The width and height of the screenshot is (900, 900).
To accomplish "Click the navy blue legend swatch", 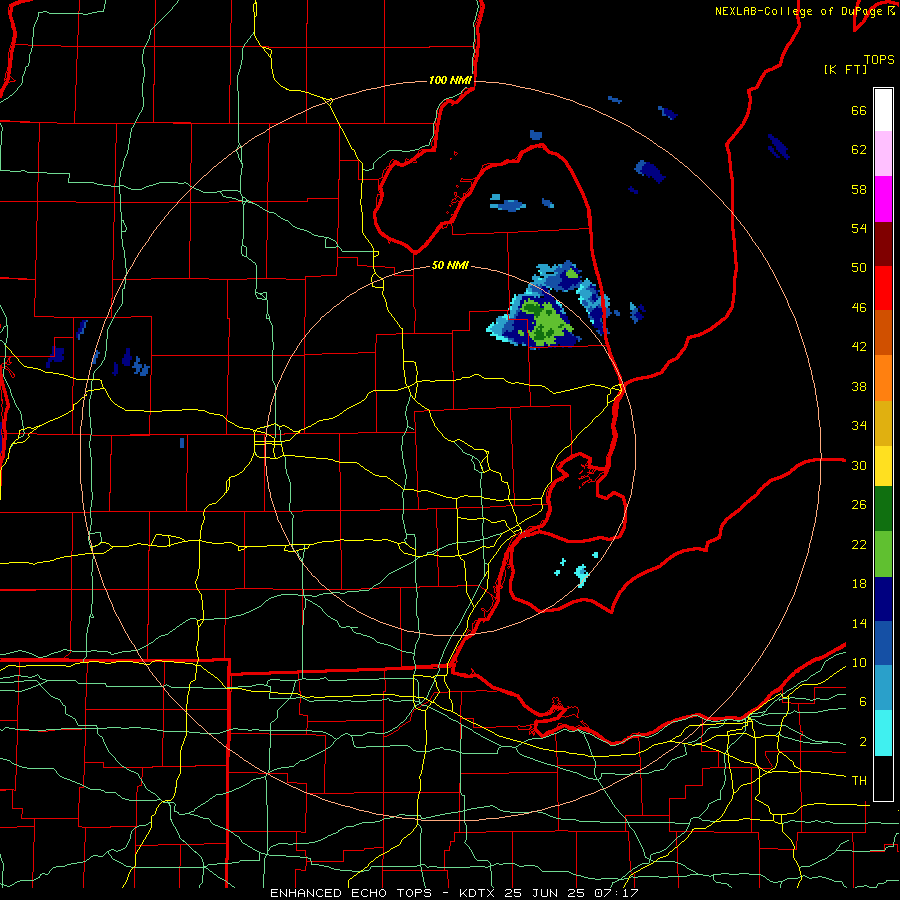I will pos(883,599).
